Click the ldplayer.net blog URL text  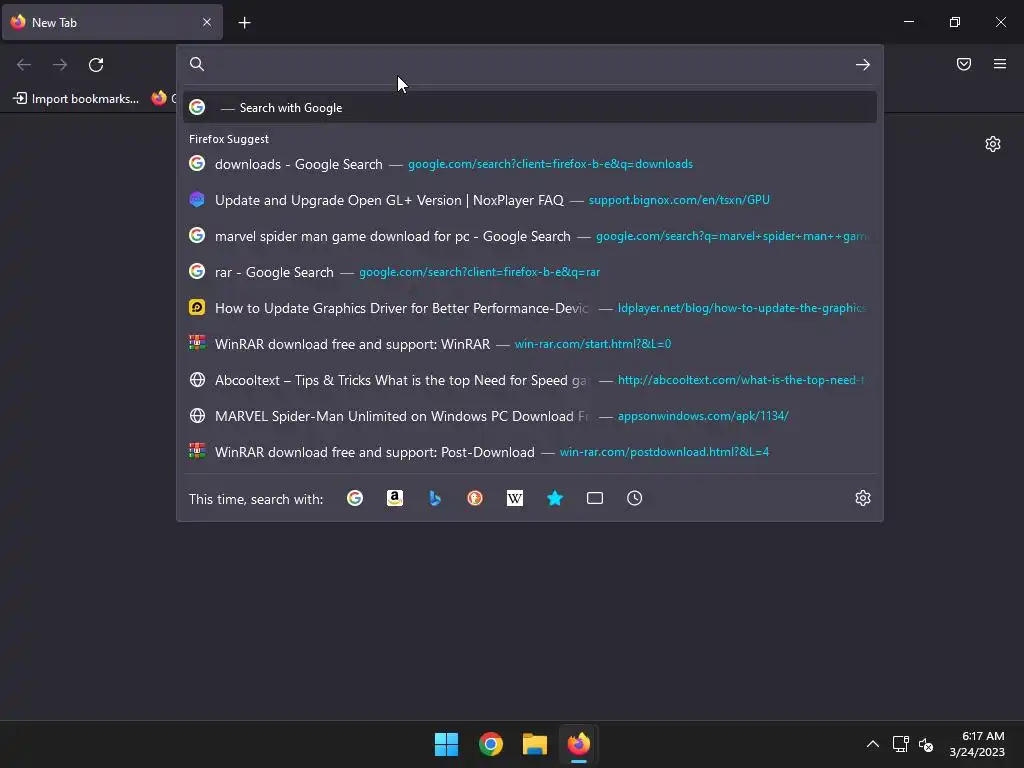(x=742, y=308)
